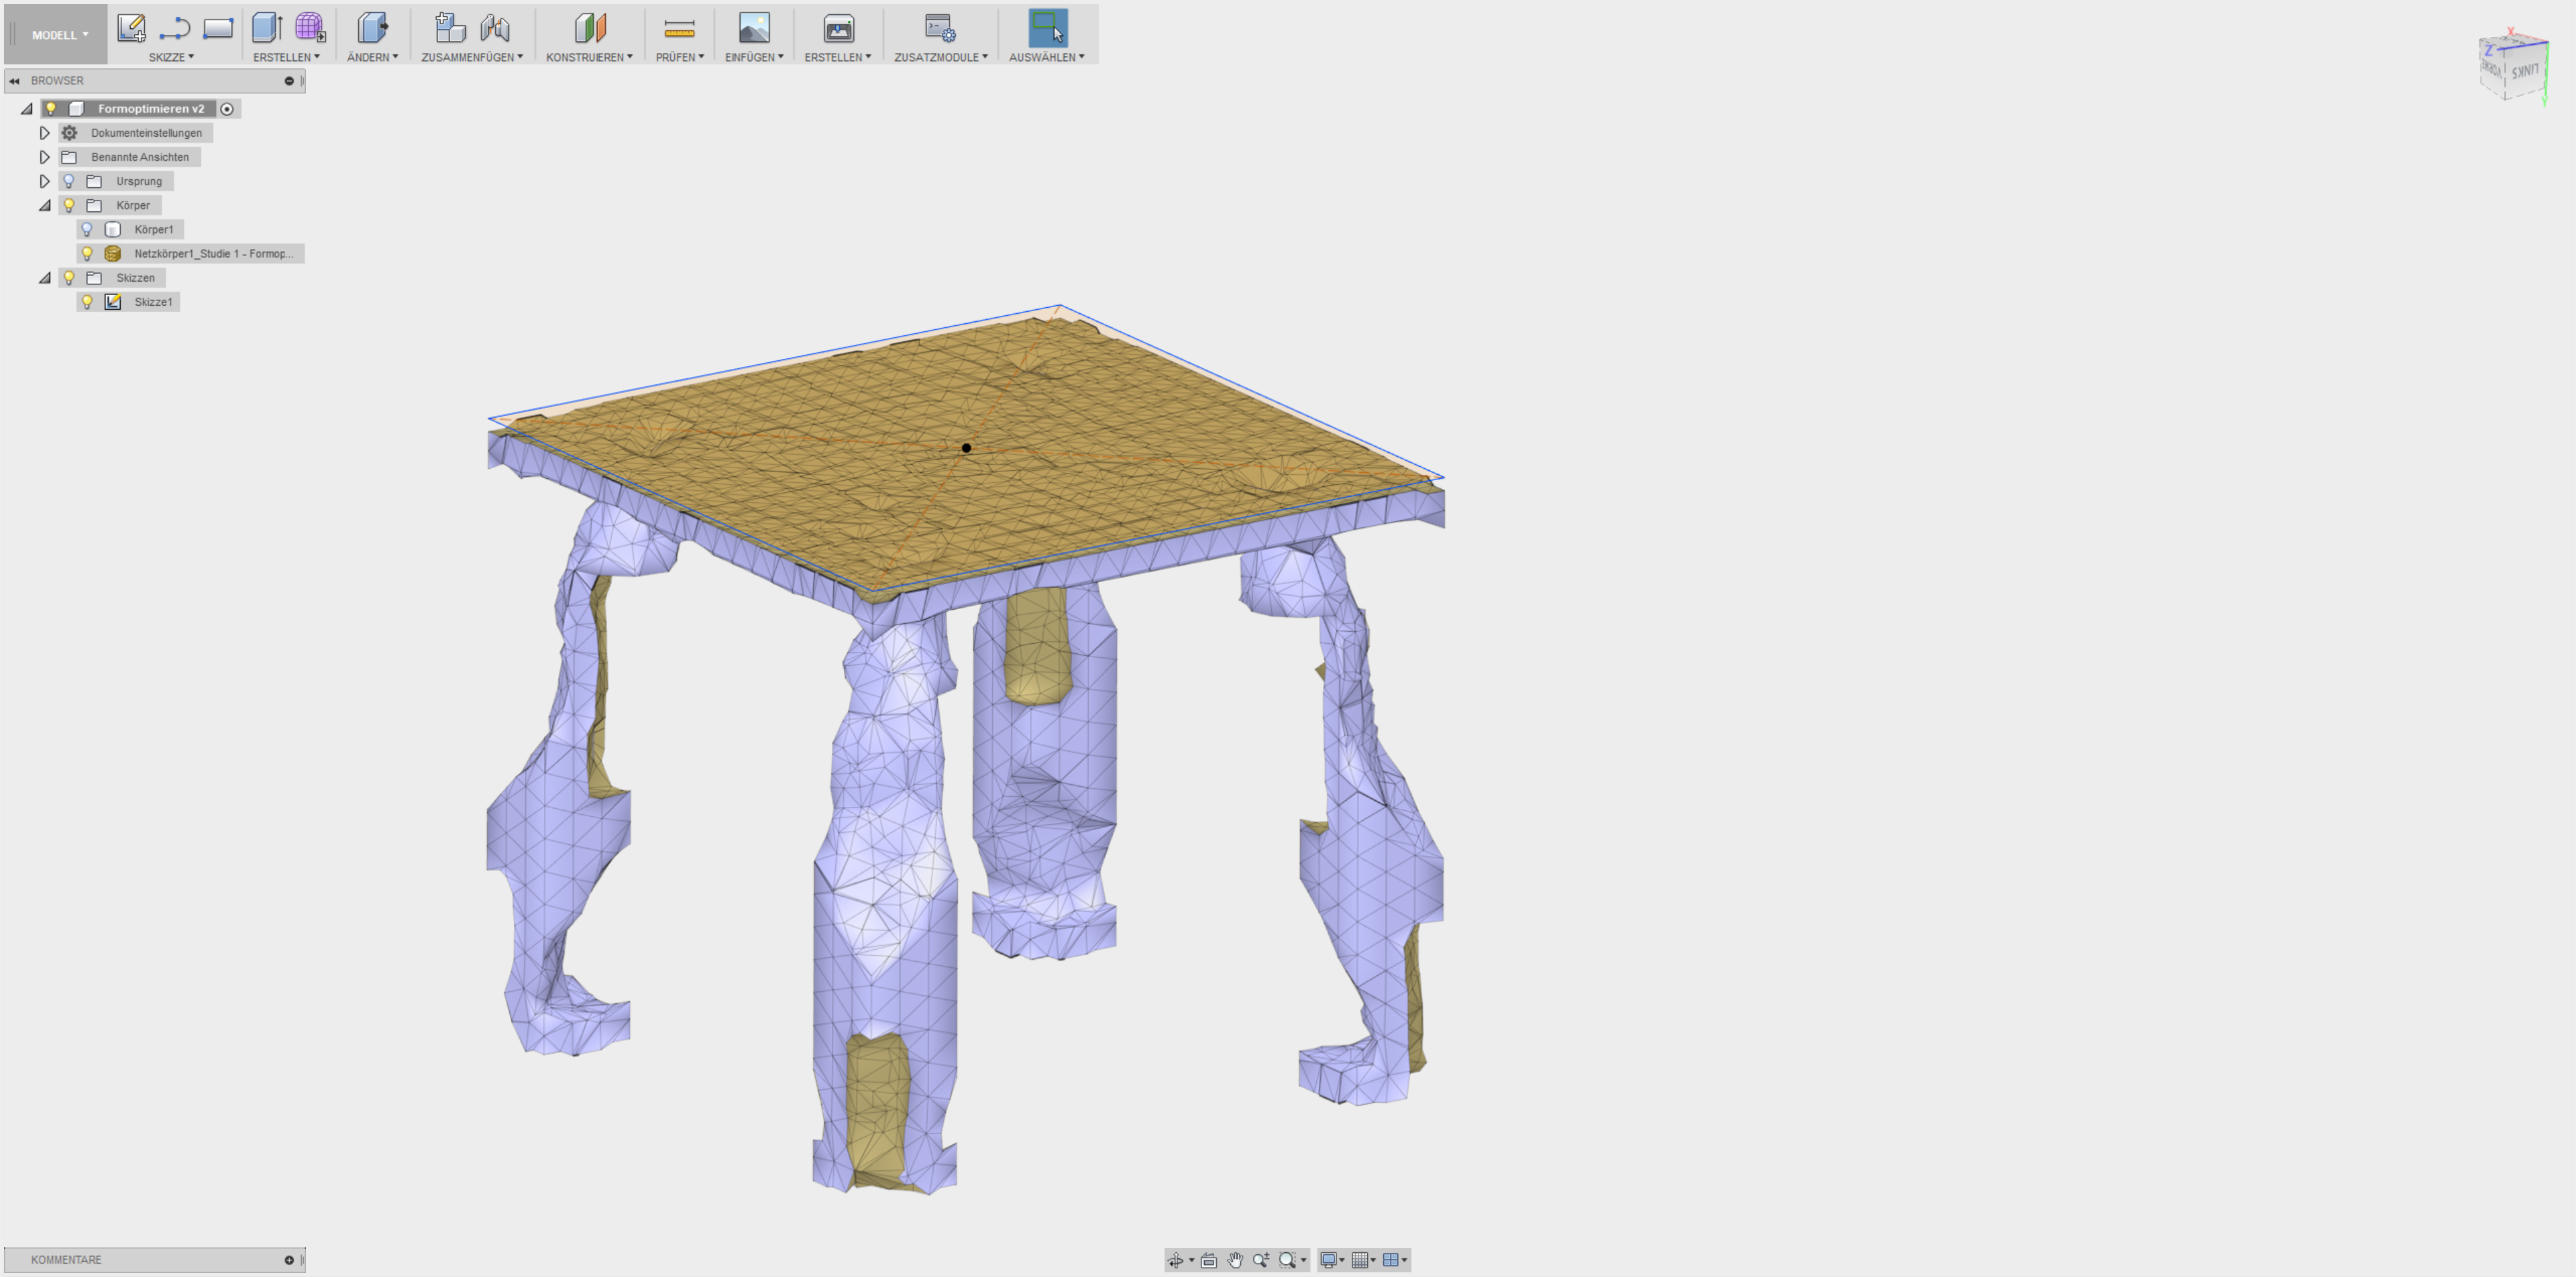Click the Joint tool icon

tap(495, 27)
